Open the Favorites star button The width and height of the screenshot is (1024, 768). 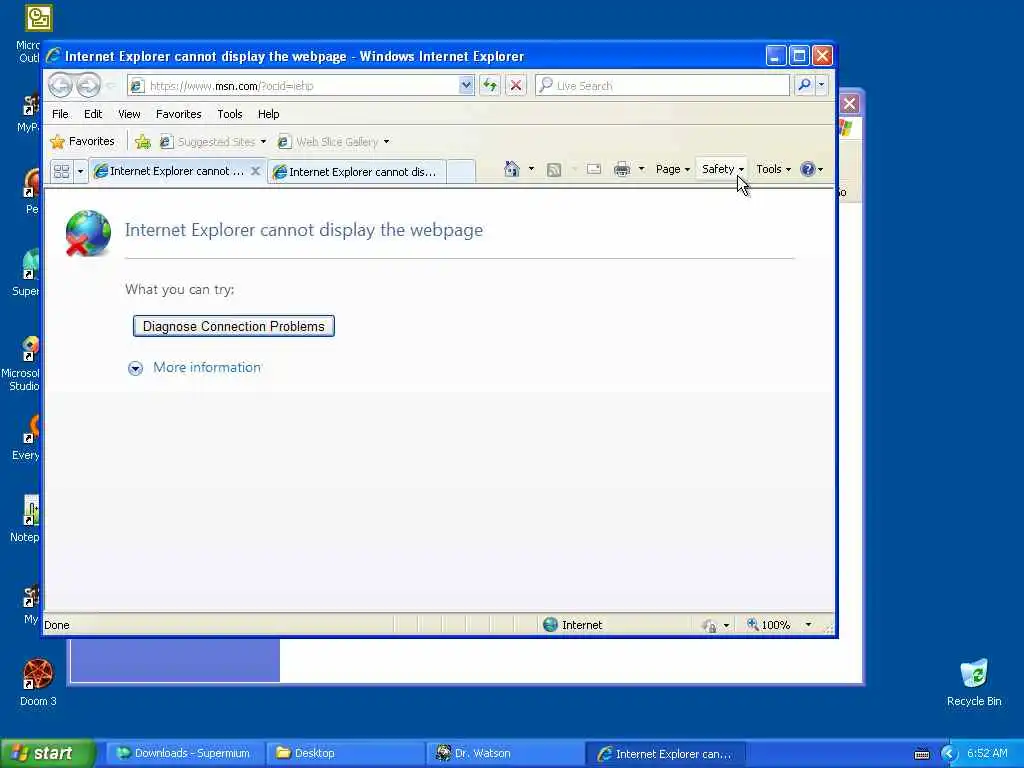pyautogui.click(x=82, y=141)
